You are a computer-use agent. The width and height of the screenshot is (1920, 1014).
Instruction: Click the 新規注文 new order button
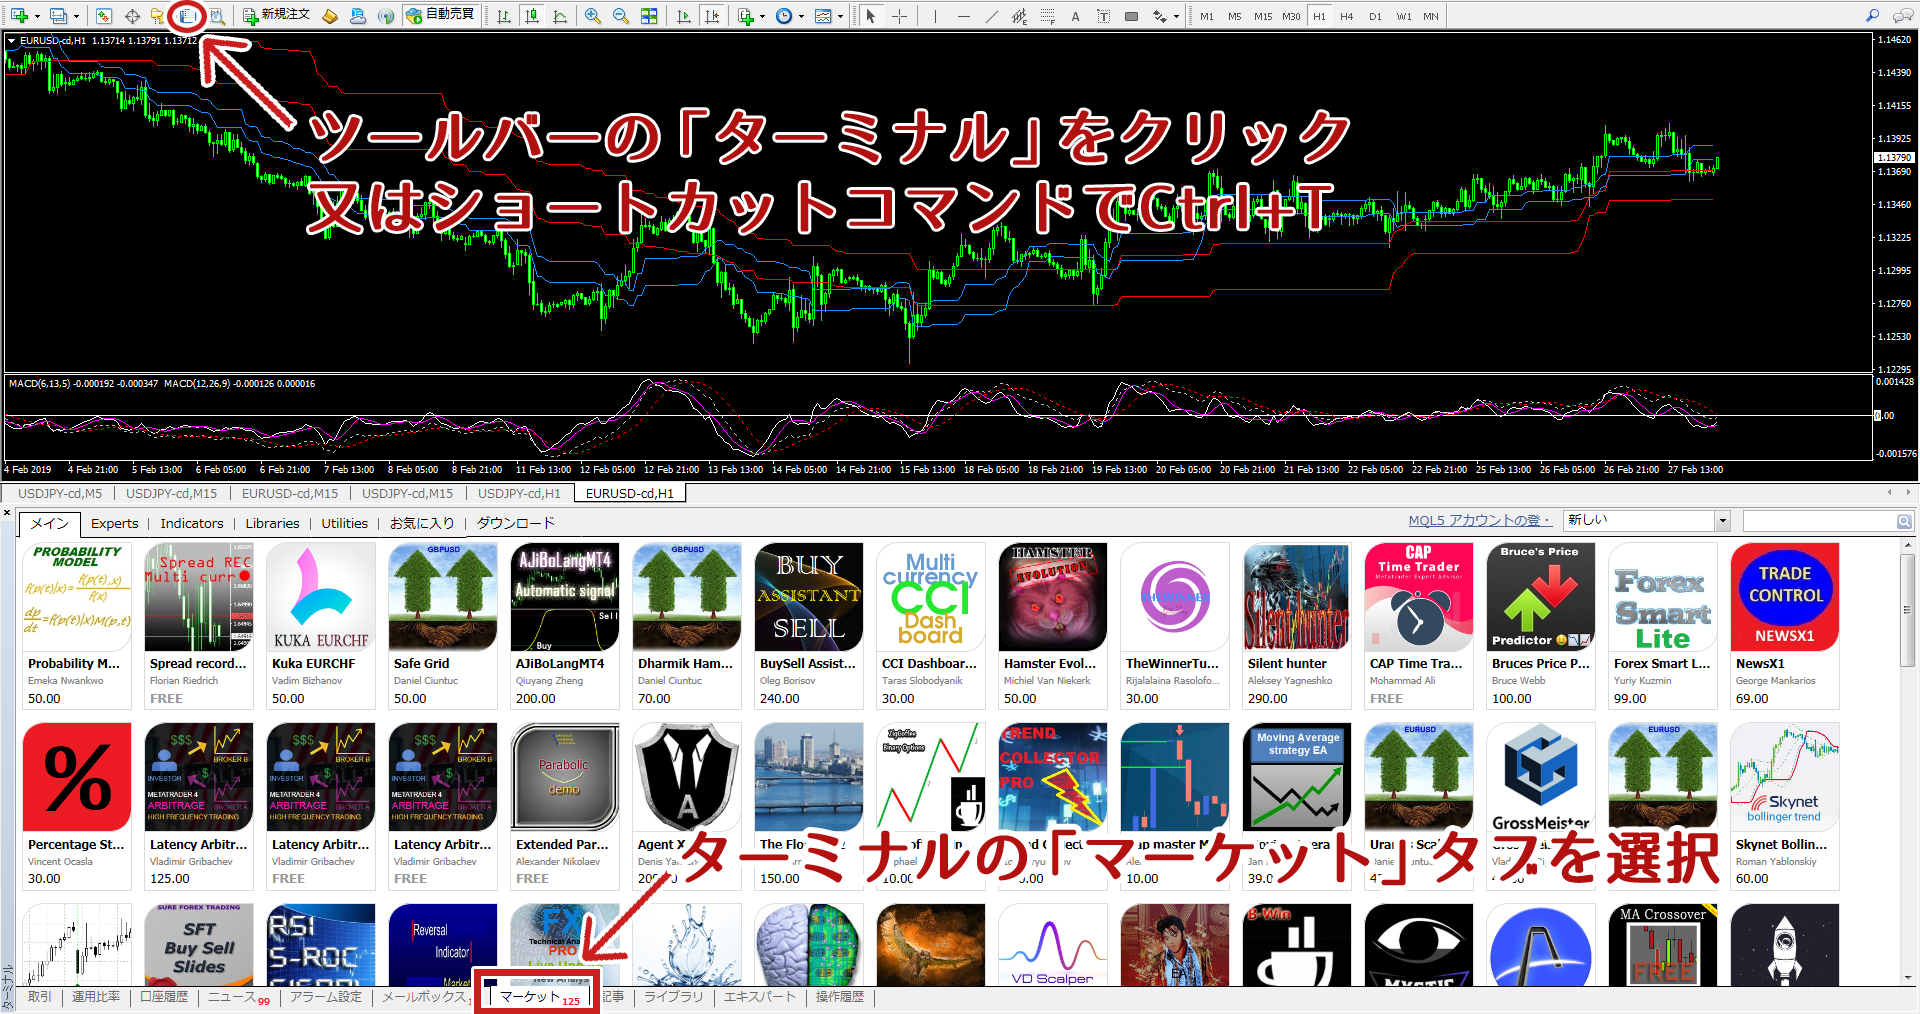tap(276, 15)
